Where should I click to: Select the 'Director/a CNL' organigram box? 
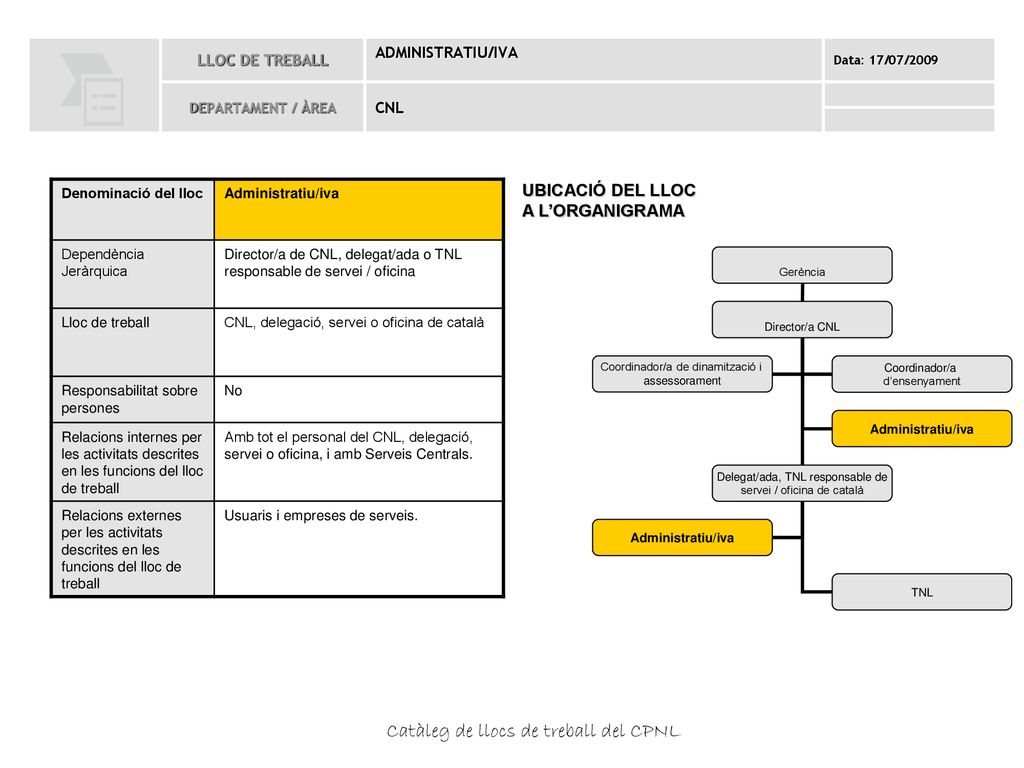pyautogui.click(x=802, y=319)
